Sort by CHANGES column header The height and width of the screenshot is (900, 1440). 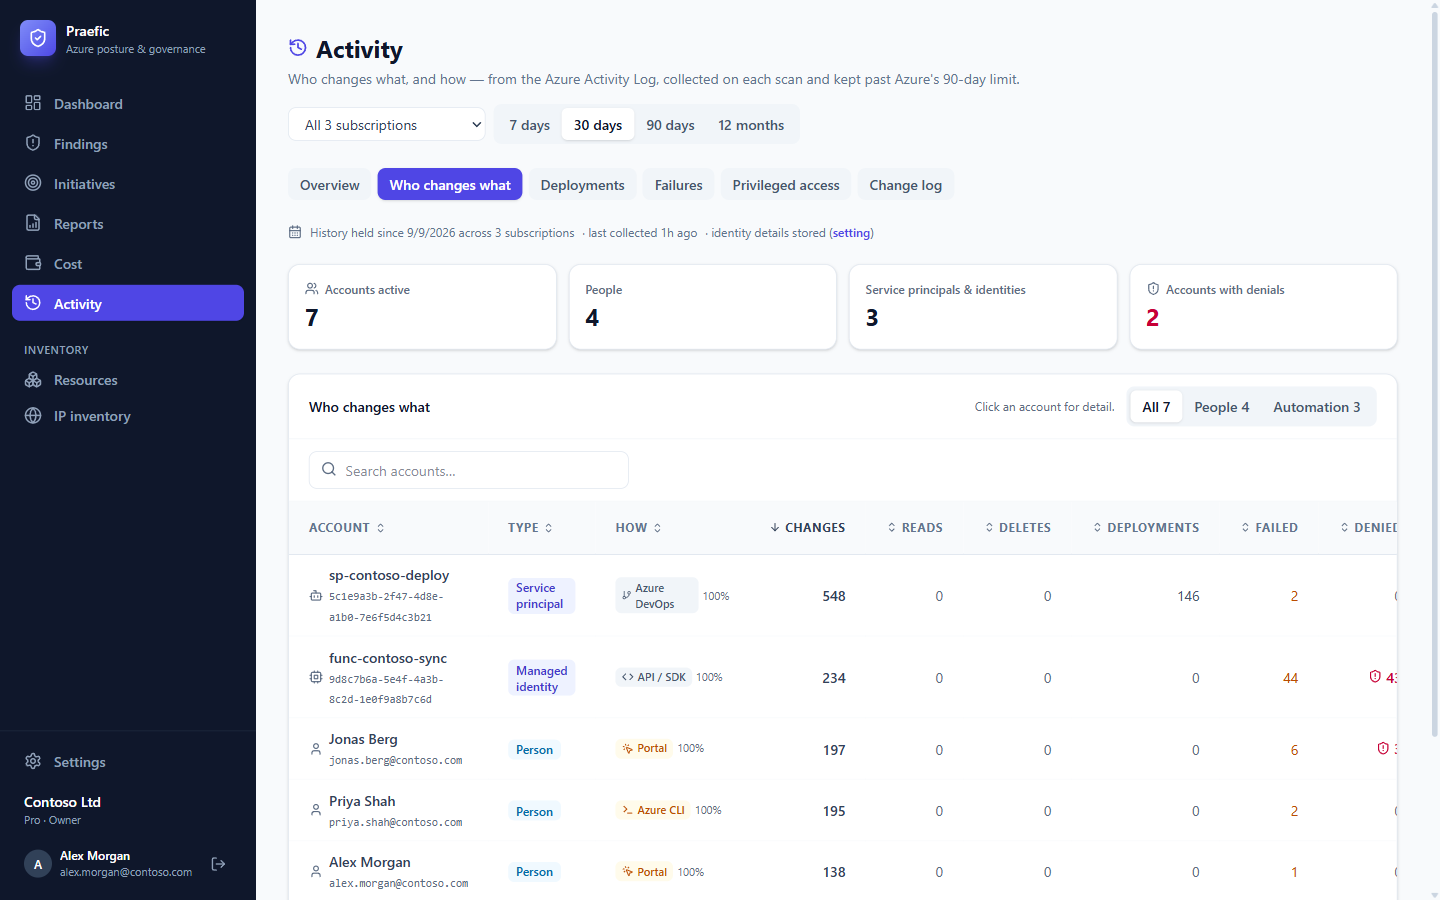tap(808, 528)
